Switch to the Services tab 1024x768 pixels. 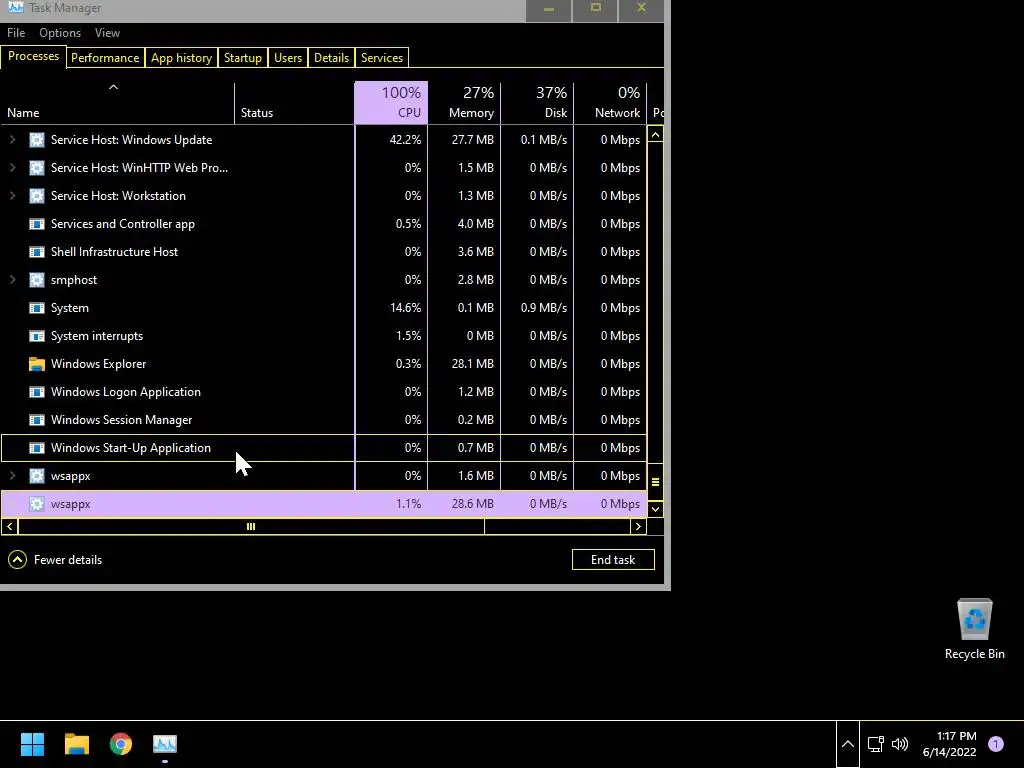click(x=382, y=57)
